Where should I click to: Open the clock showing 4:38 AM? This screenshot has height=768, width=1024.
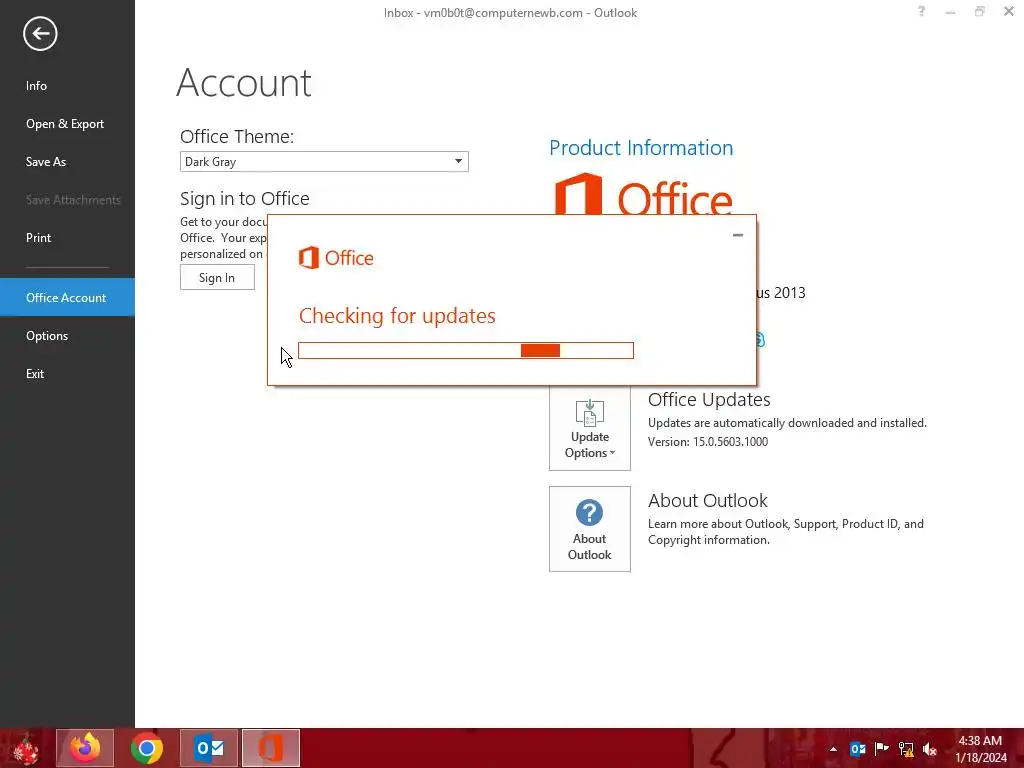coord(980,749)
